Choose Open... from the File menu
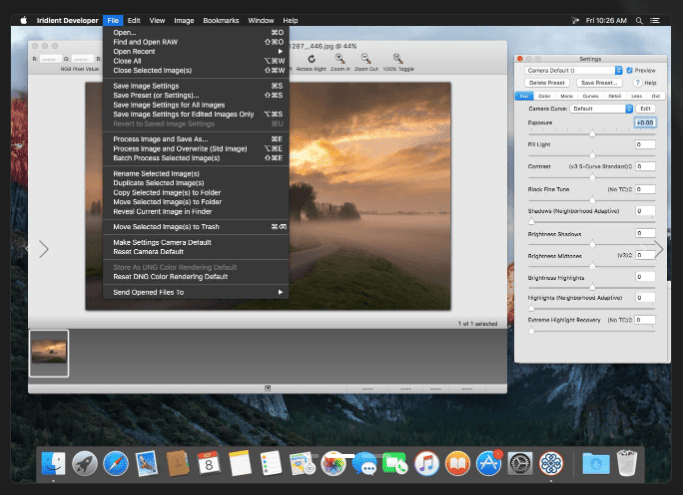Image resolution: width=683 pixels, height=495 pixels. (x=196, y=32)
